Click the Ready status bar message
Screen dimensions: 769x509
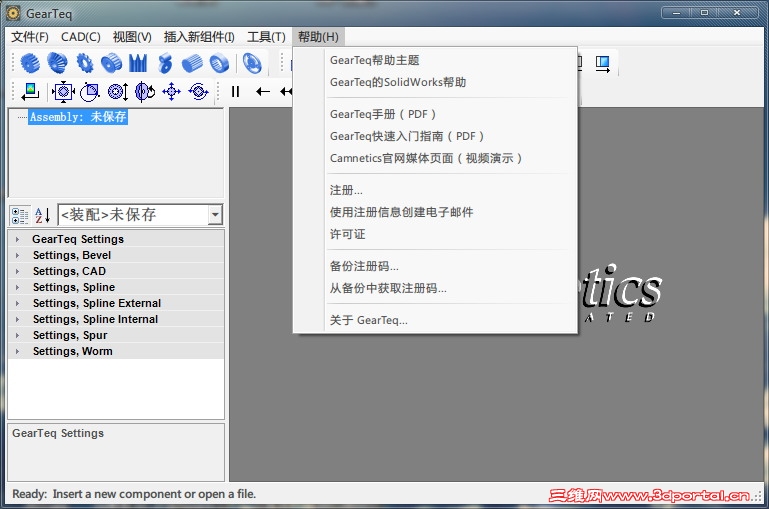tap(134, 494)
